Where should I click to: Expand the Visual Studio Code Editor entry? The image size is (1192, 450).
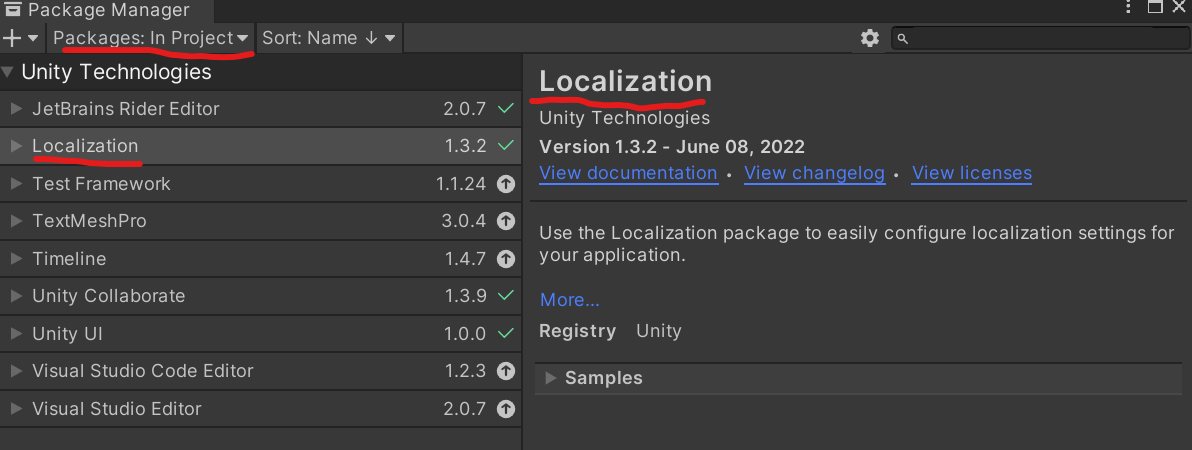(17, 371)
